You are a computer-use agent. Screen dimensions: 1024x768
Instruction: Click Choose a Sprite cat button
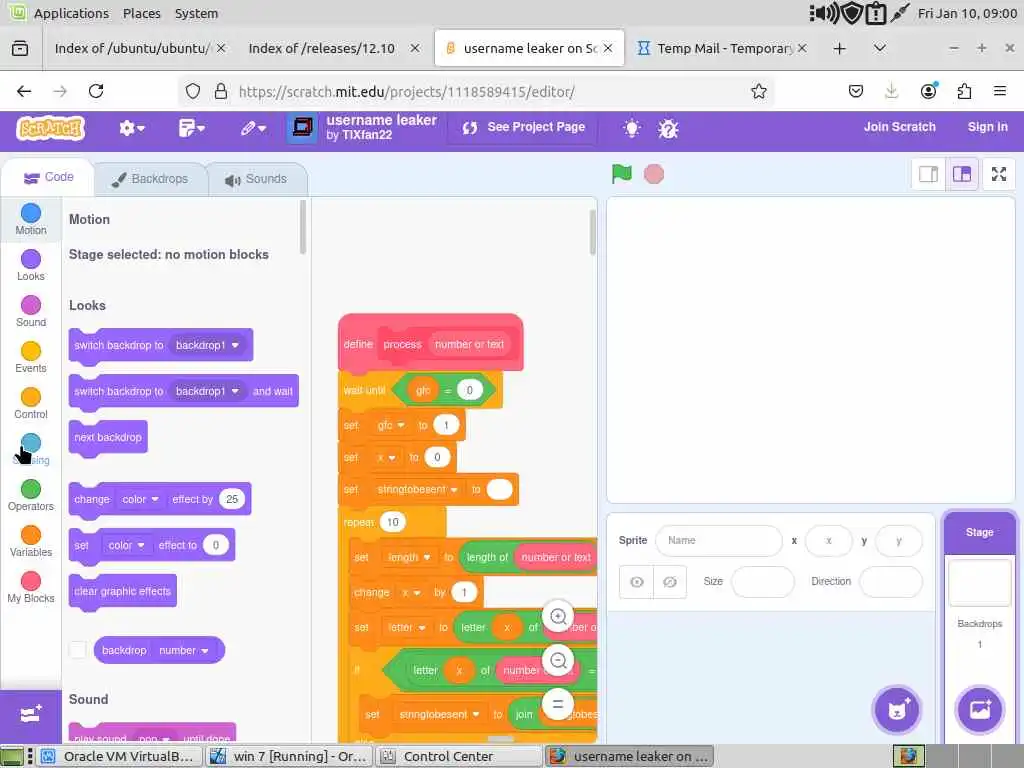897,709
